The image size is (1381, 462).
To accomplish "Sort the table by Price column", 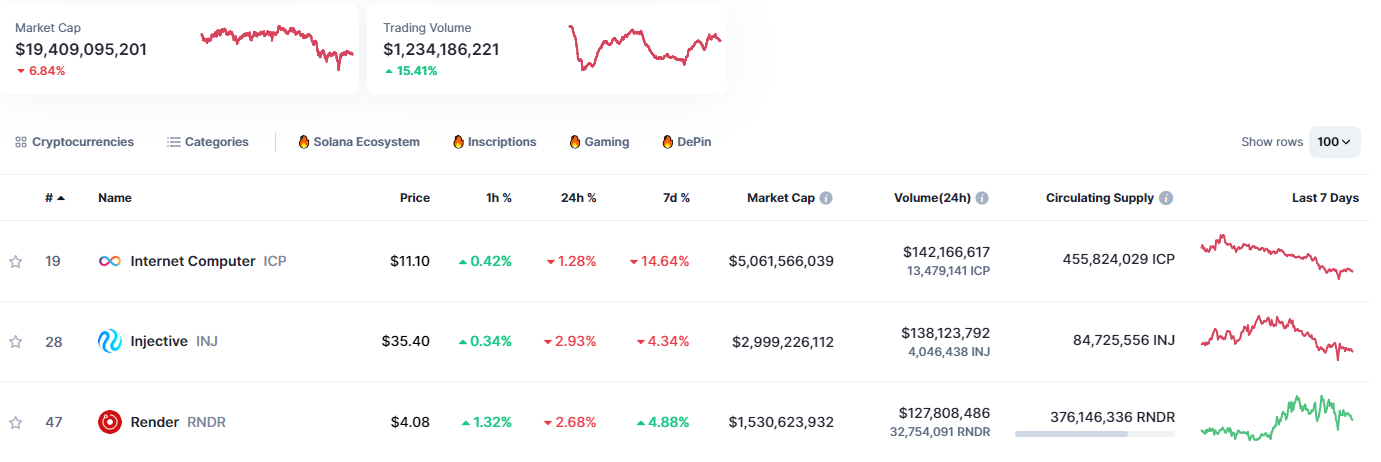I will 414,198.
